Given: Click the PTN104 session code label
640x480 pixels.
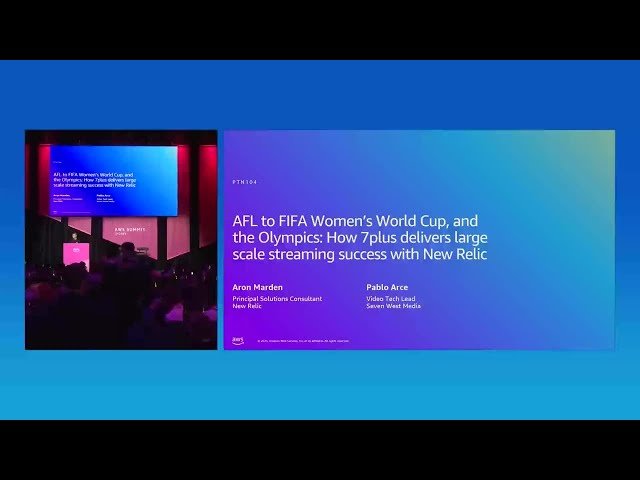Looking at the screenshot, I should pos(244,183).
